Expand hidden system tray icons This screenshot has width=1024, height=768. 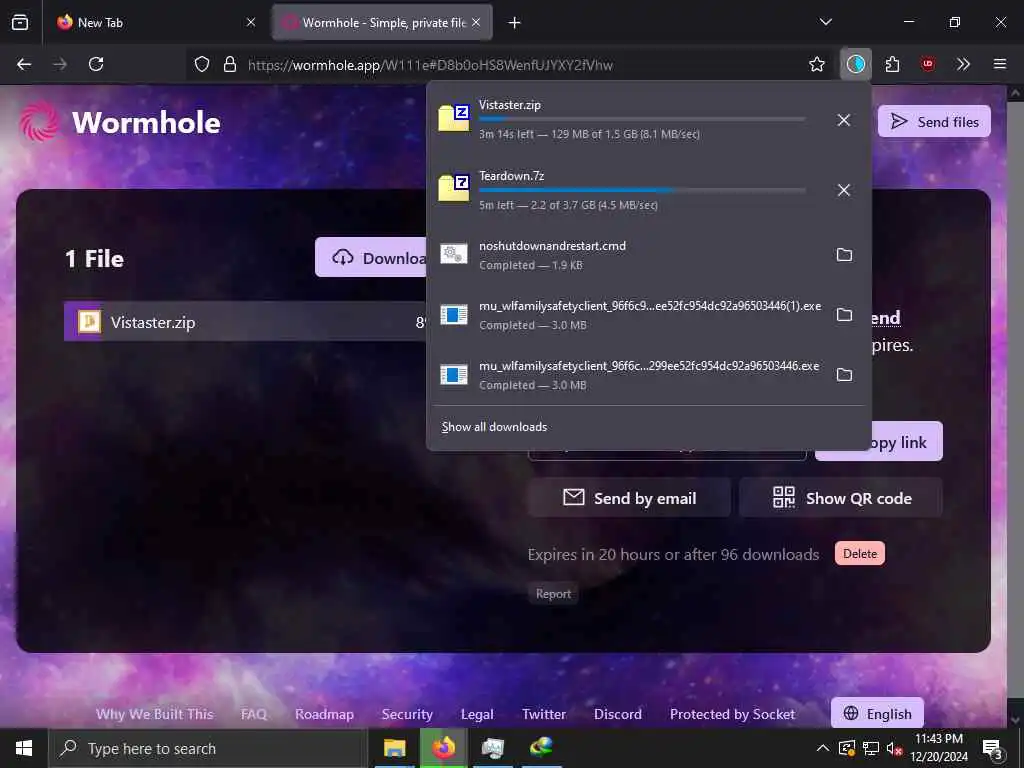(823, 748)
